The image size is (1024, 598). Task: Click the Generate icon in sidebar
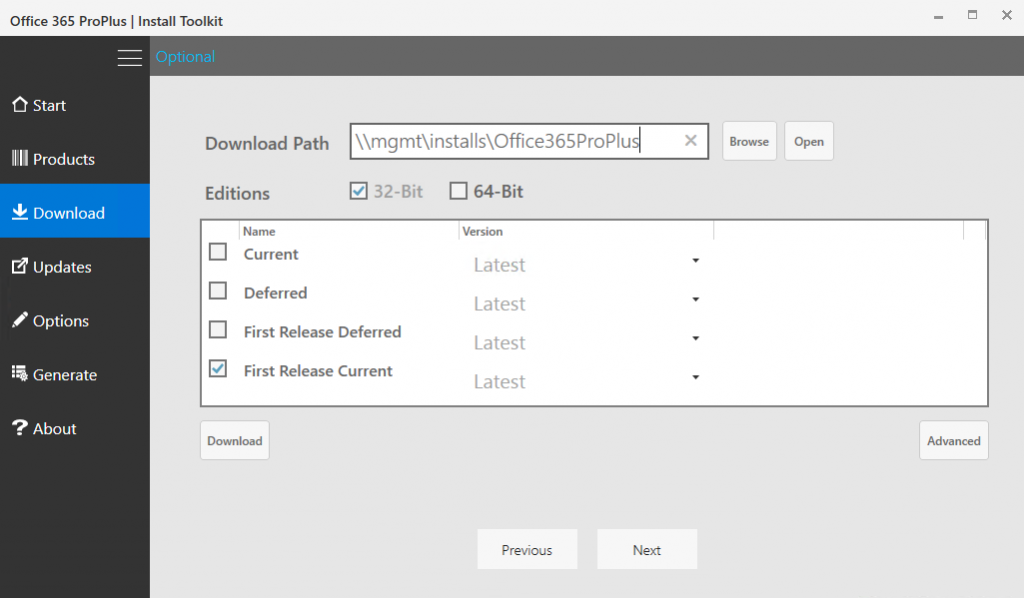(22, 374)
